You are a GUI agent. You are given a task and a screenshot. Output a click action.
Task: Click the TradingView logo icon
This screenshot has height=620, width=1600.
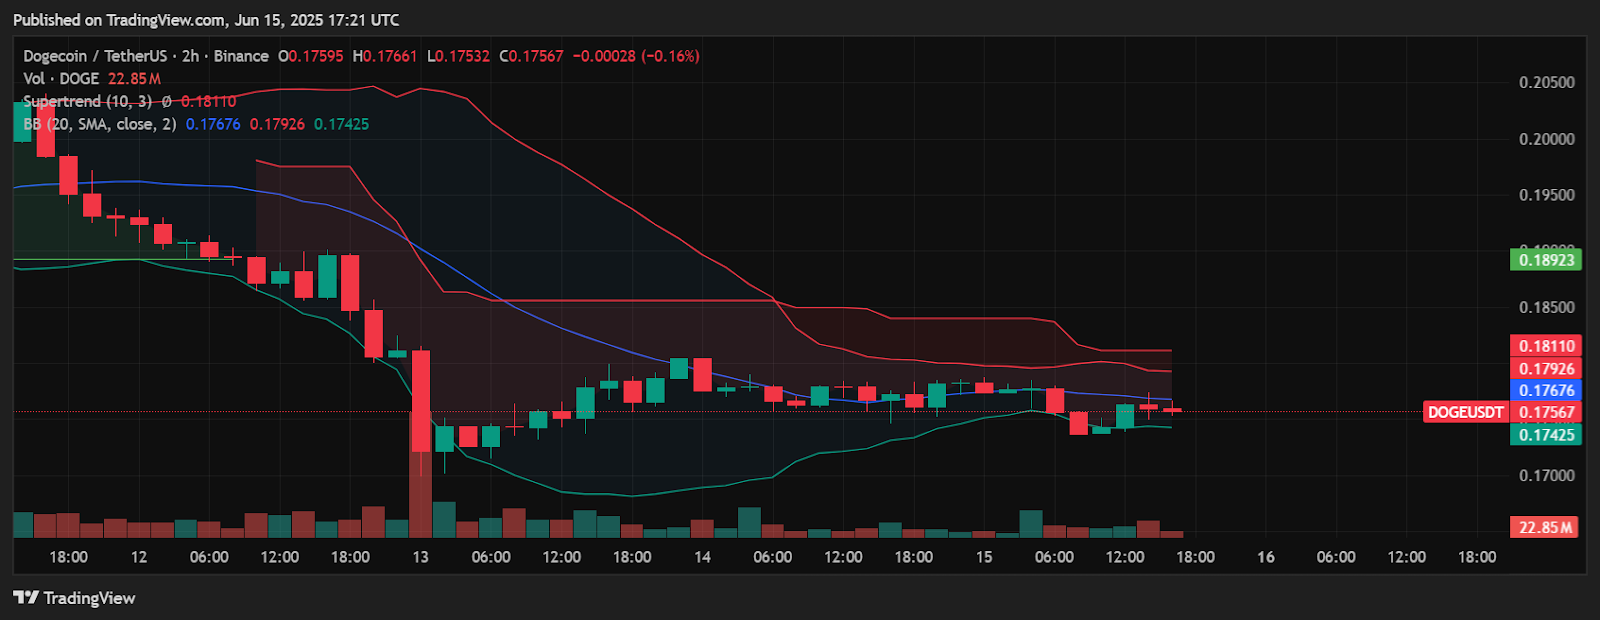pyautogui.click(x=26, y=598)
